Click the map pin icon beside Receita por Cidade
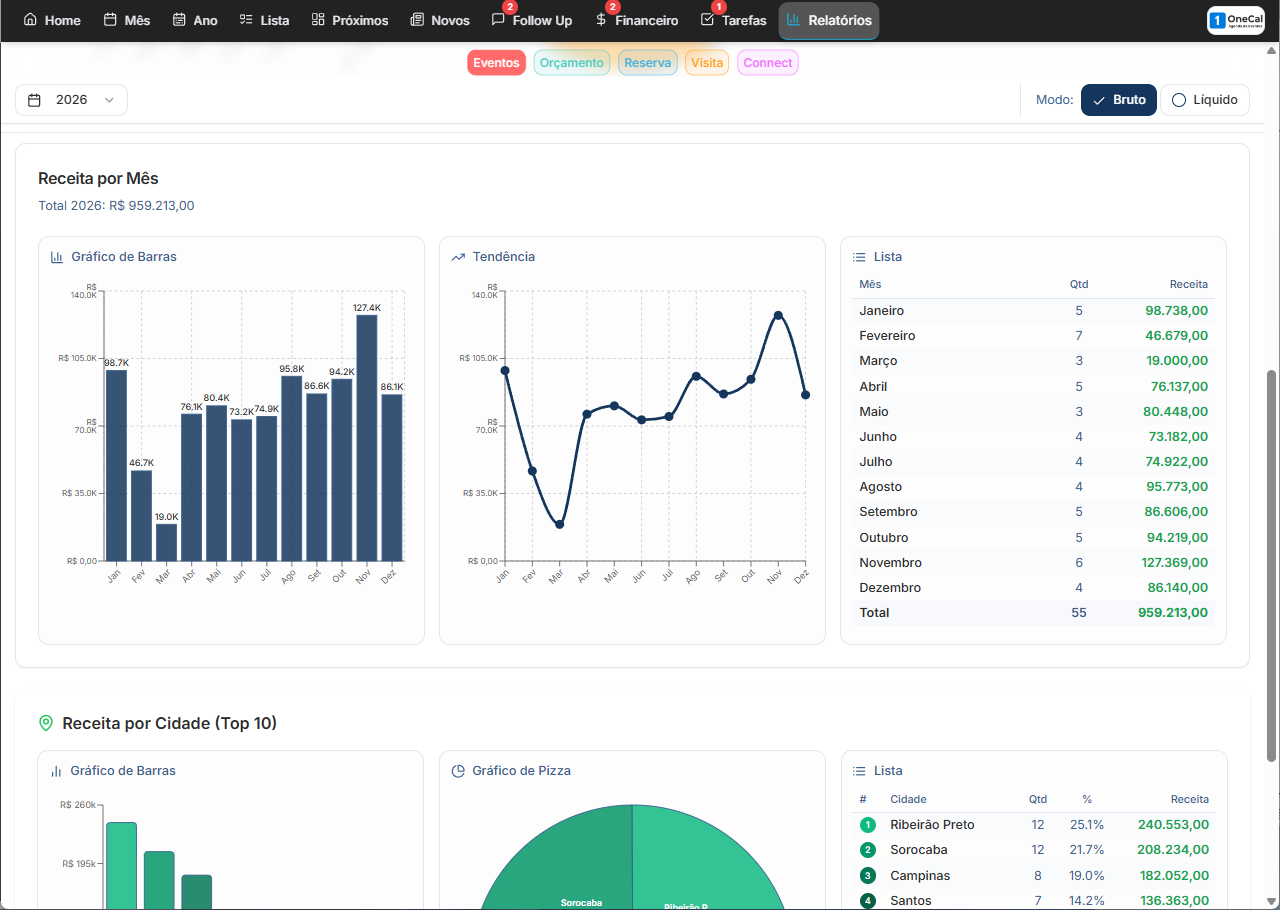The image size is (1280, 910). [x=45, y=723]
